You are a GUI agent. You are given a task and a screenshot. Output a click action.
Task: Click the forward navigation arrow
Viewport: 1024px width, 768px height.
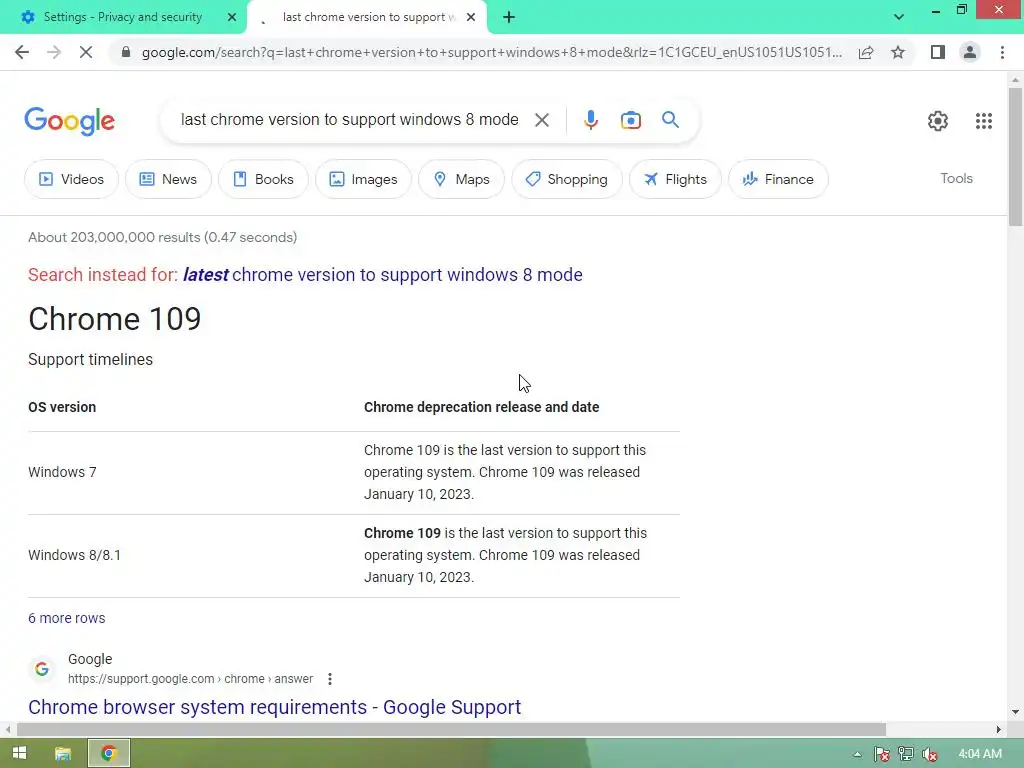click(54, 52)
